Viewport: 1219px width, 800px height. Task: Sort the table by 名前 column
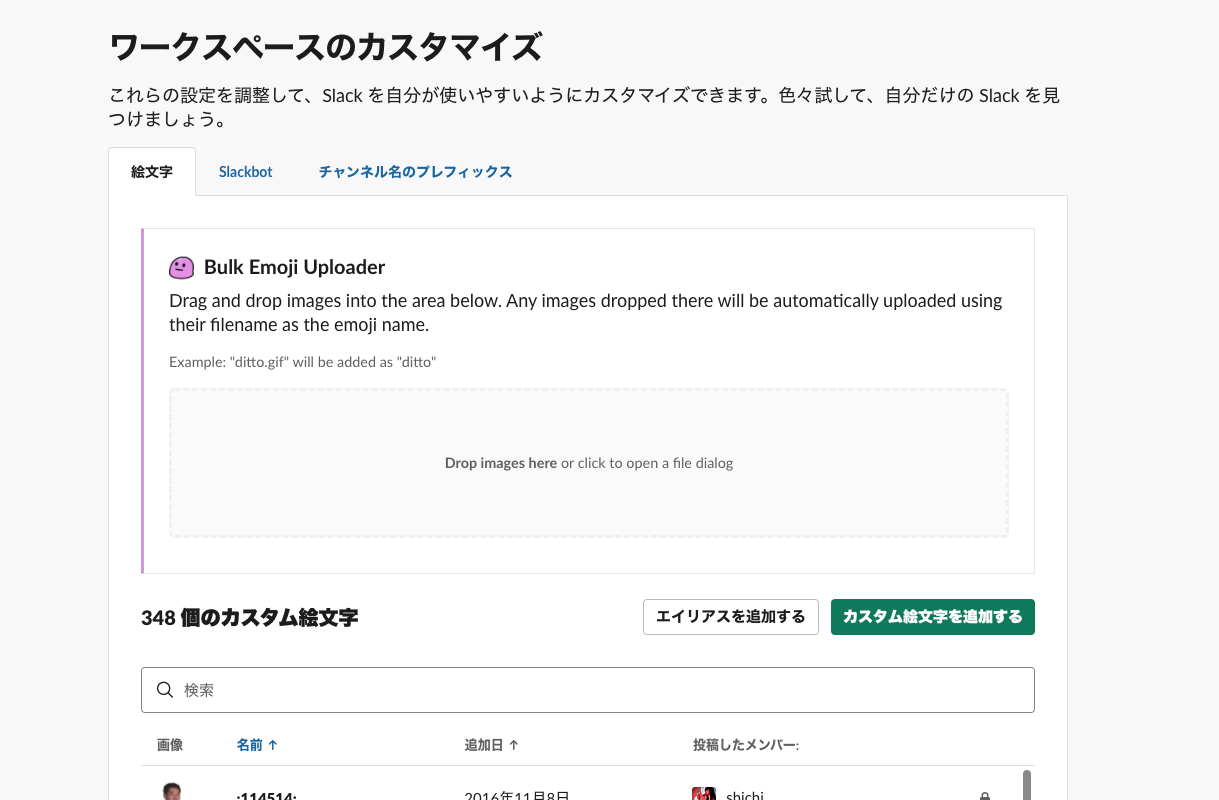257,745
